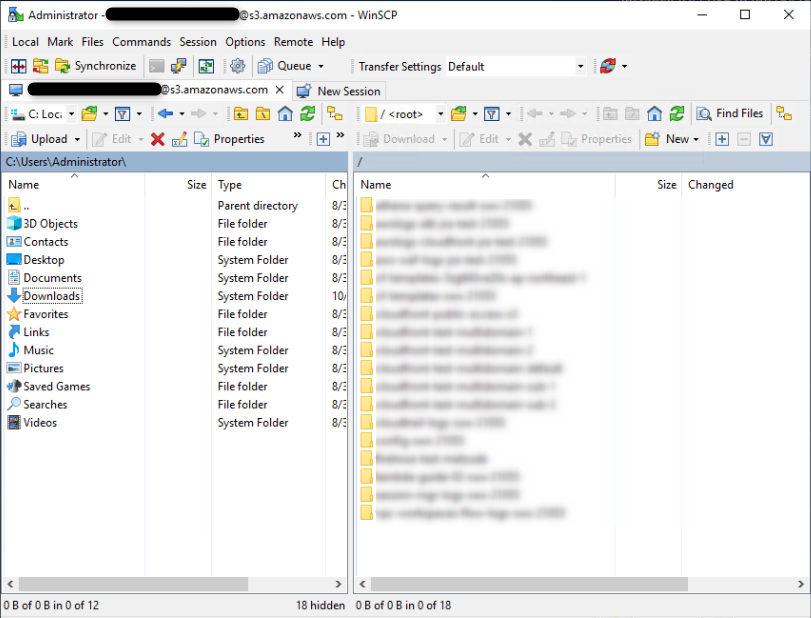Open the Remote menu
Viewport: 811px width, 618px height.
293,42
